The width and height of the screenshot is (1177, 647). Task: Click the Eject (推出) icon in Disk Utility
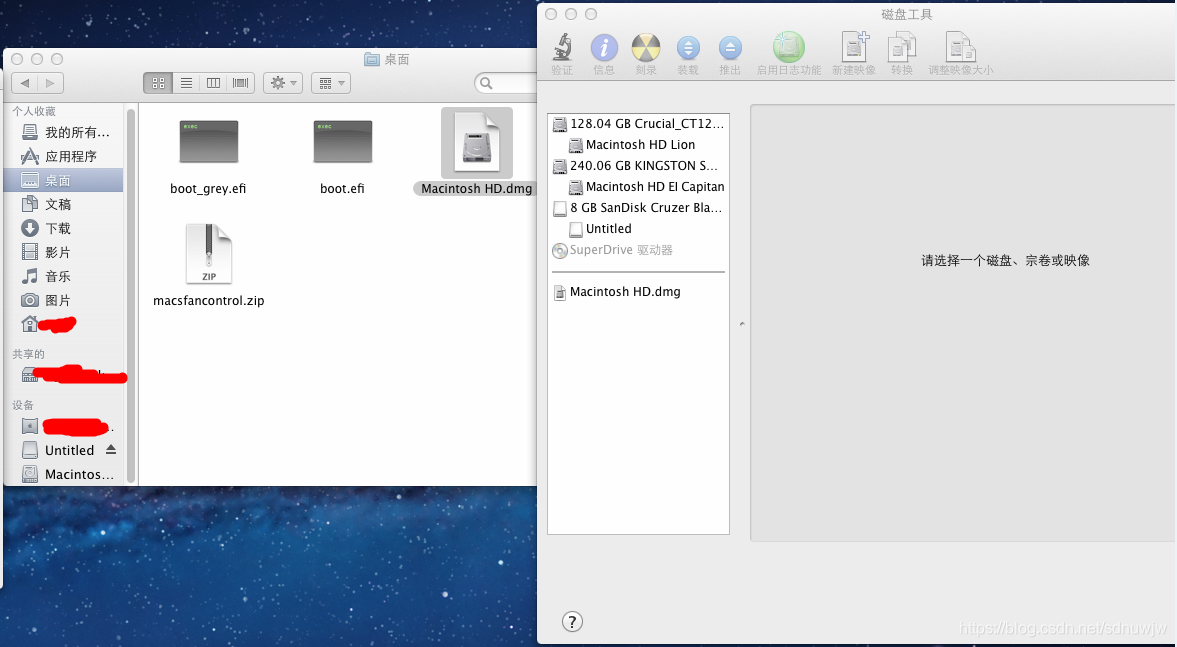tap(730, 48)
